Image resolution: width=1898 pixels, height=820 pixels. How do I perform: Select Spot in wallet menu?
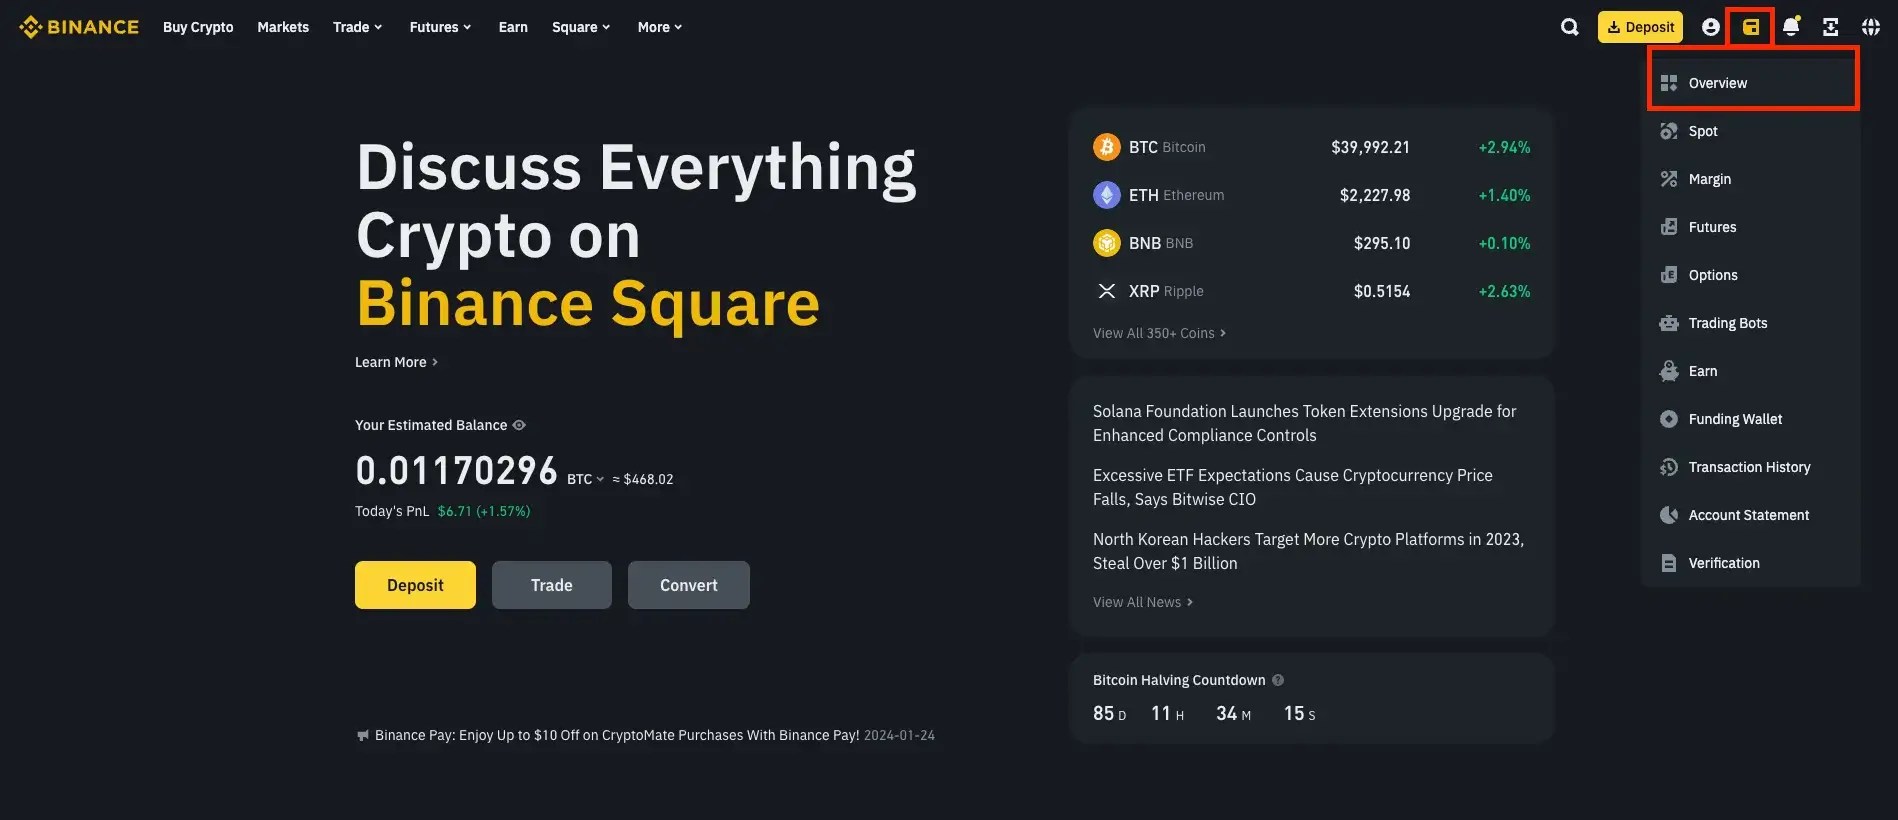[1751, 131]
